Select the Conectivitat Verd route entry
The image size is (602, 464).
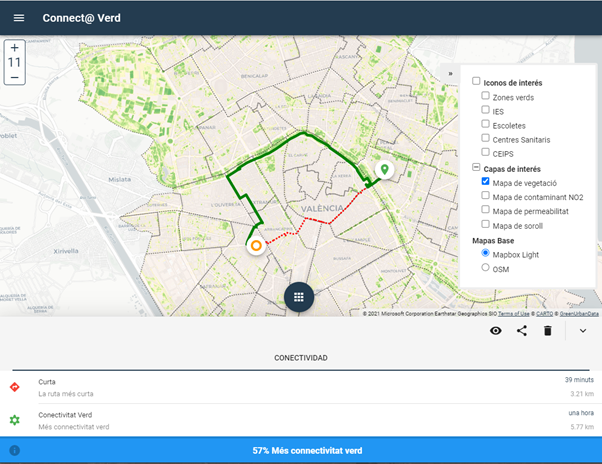[300, 420]
